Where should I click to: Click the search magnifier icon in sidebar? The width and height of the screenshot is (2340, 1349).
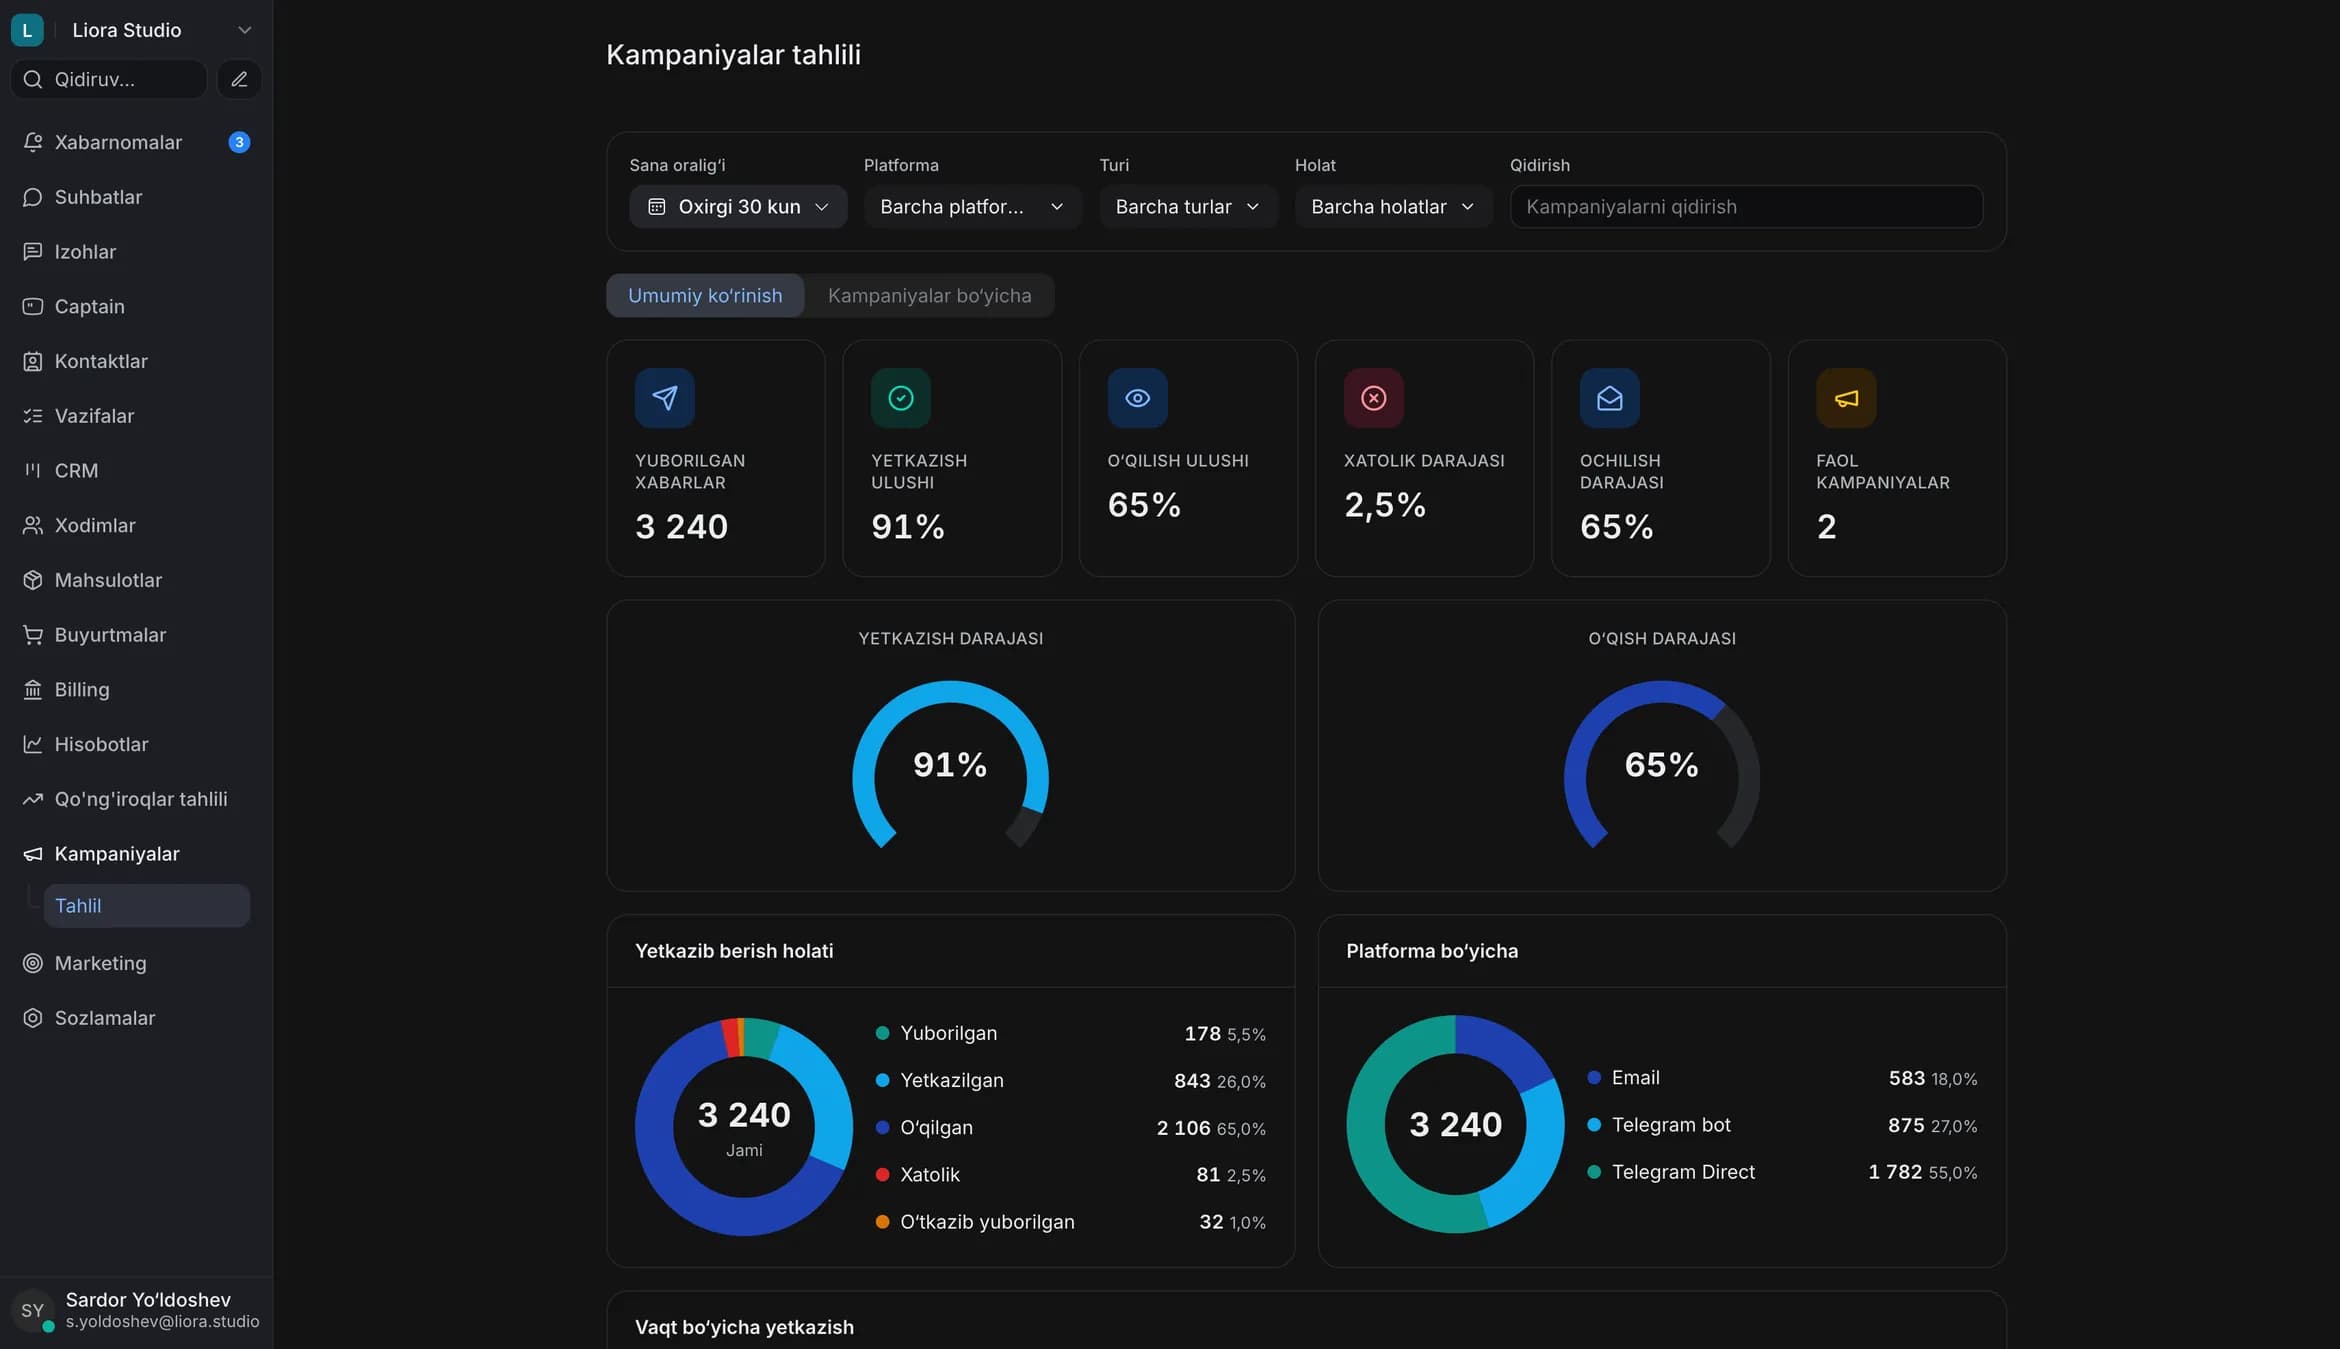click(33, 79)
